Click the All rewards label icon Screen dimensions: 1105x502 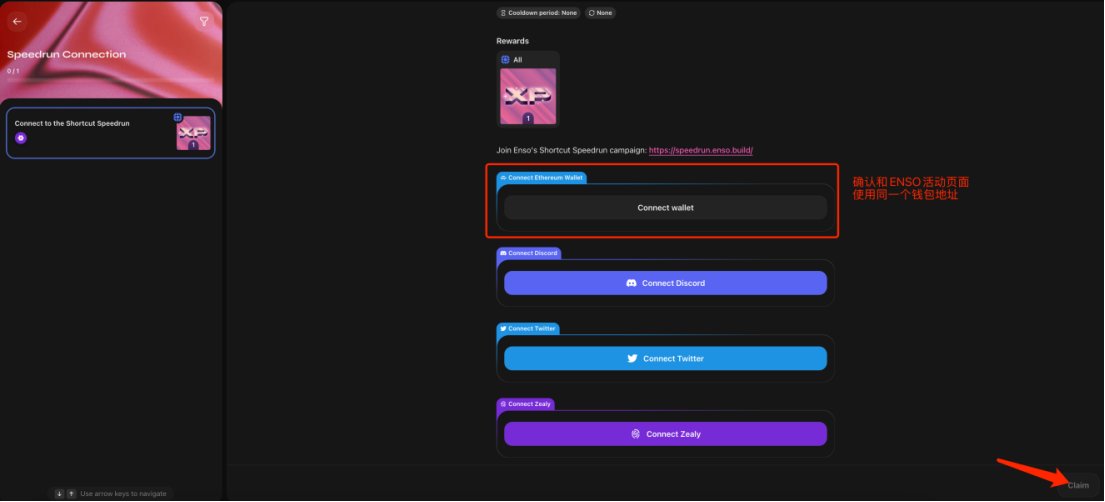pos(505,60)
